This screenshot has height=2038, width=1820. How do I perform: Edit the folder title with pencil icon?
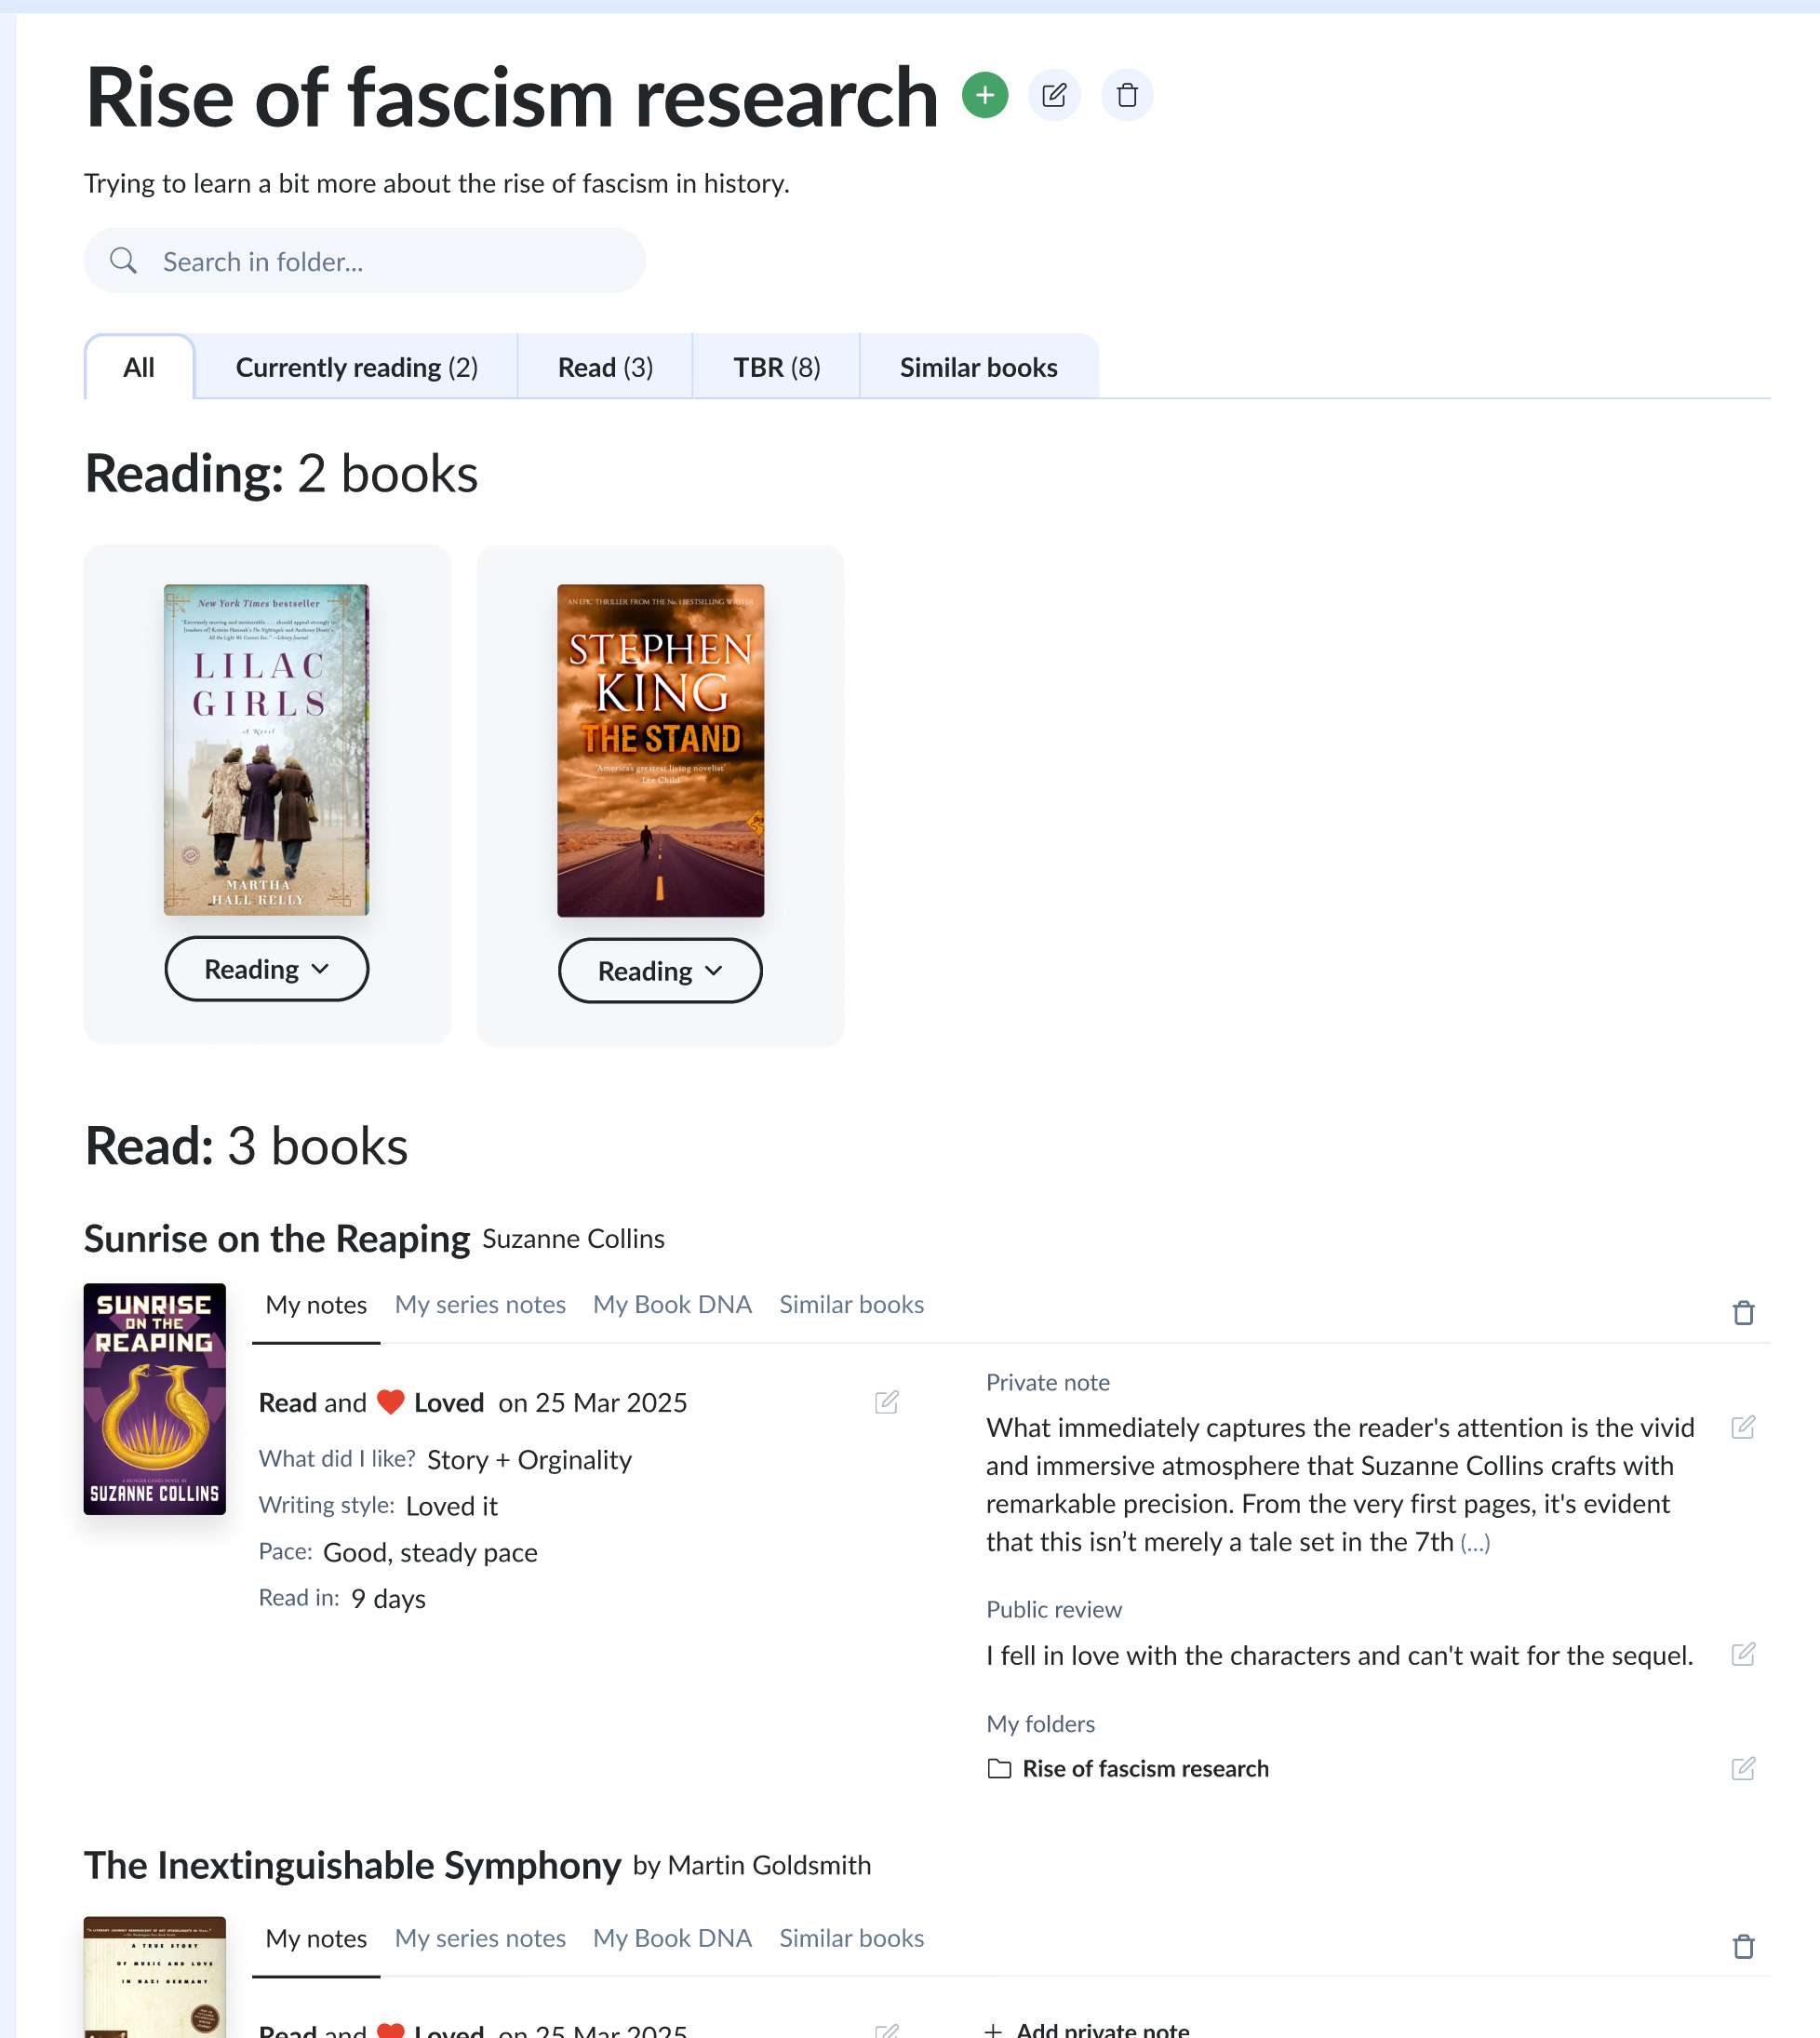[1054, 95]
